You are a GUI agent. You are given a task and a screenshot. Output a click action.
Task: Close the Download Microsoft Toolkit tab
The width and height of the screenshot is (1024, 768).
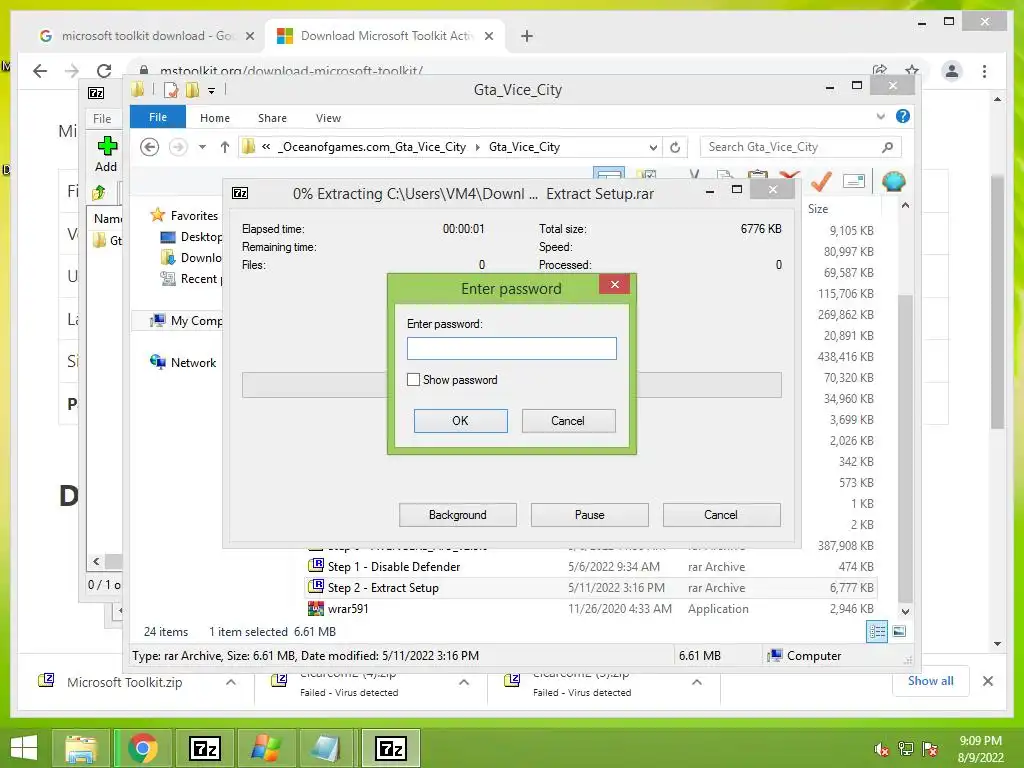click(488, 36)
